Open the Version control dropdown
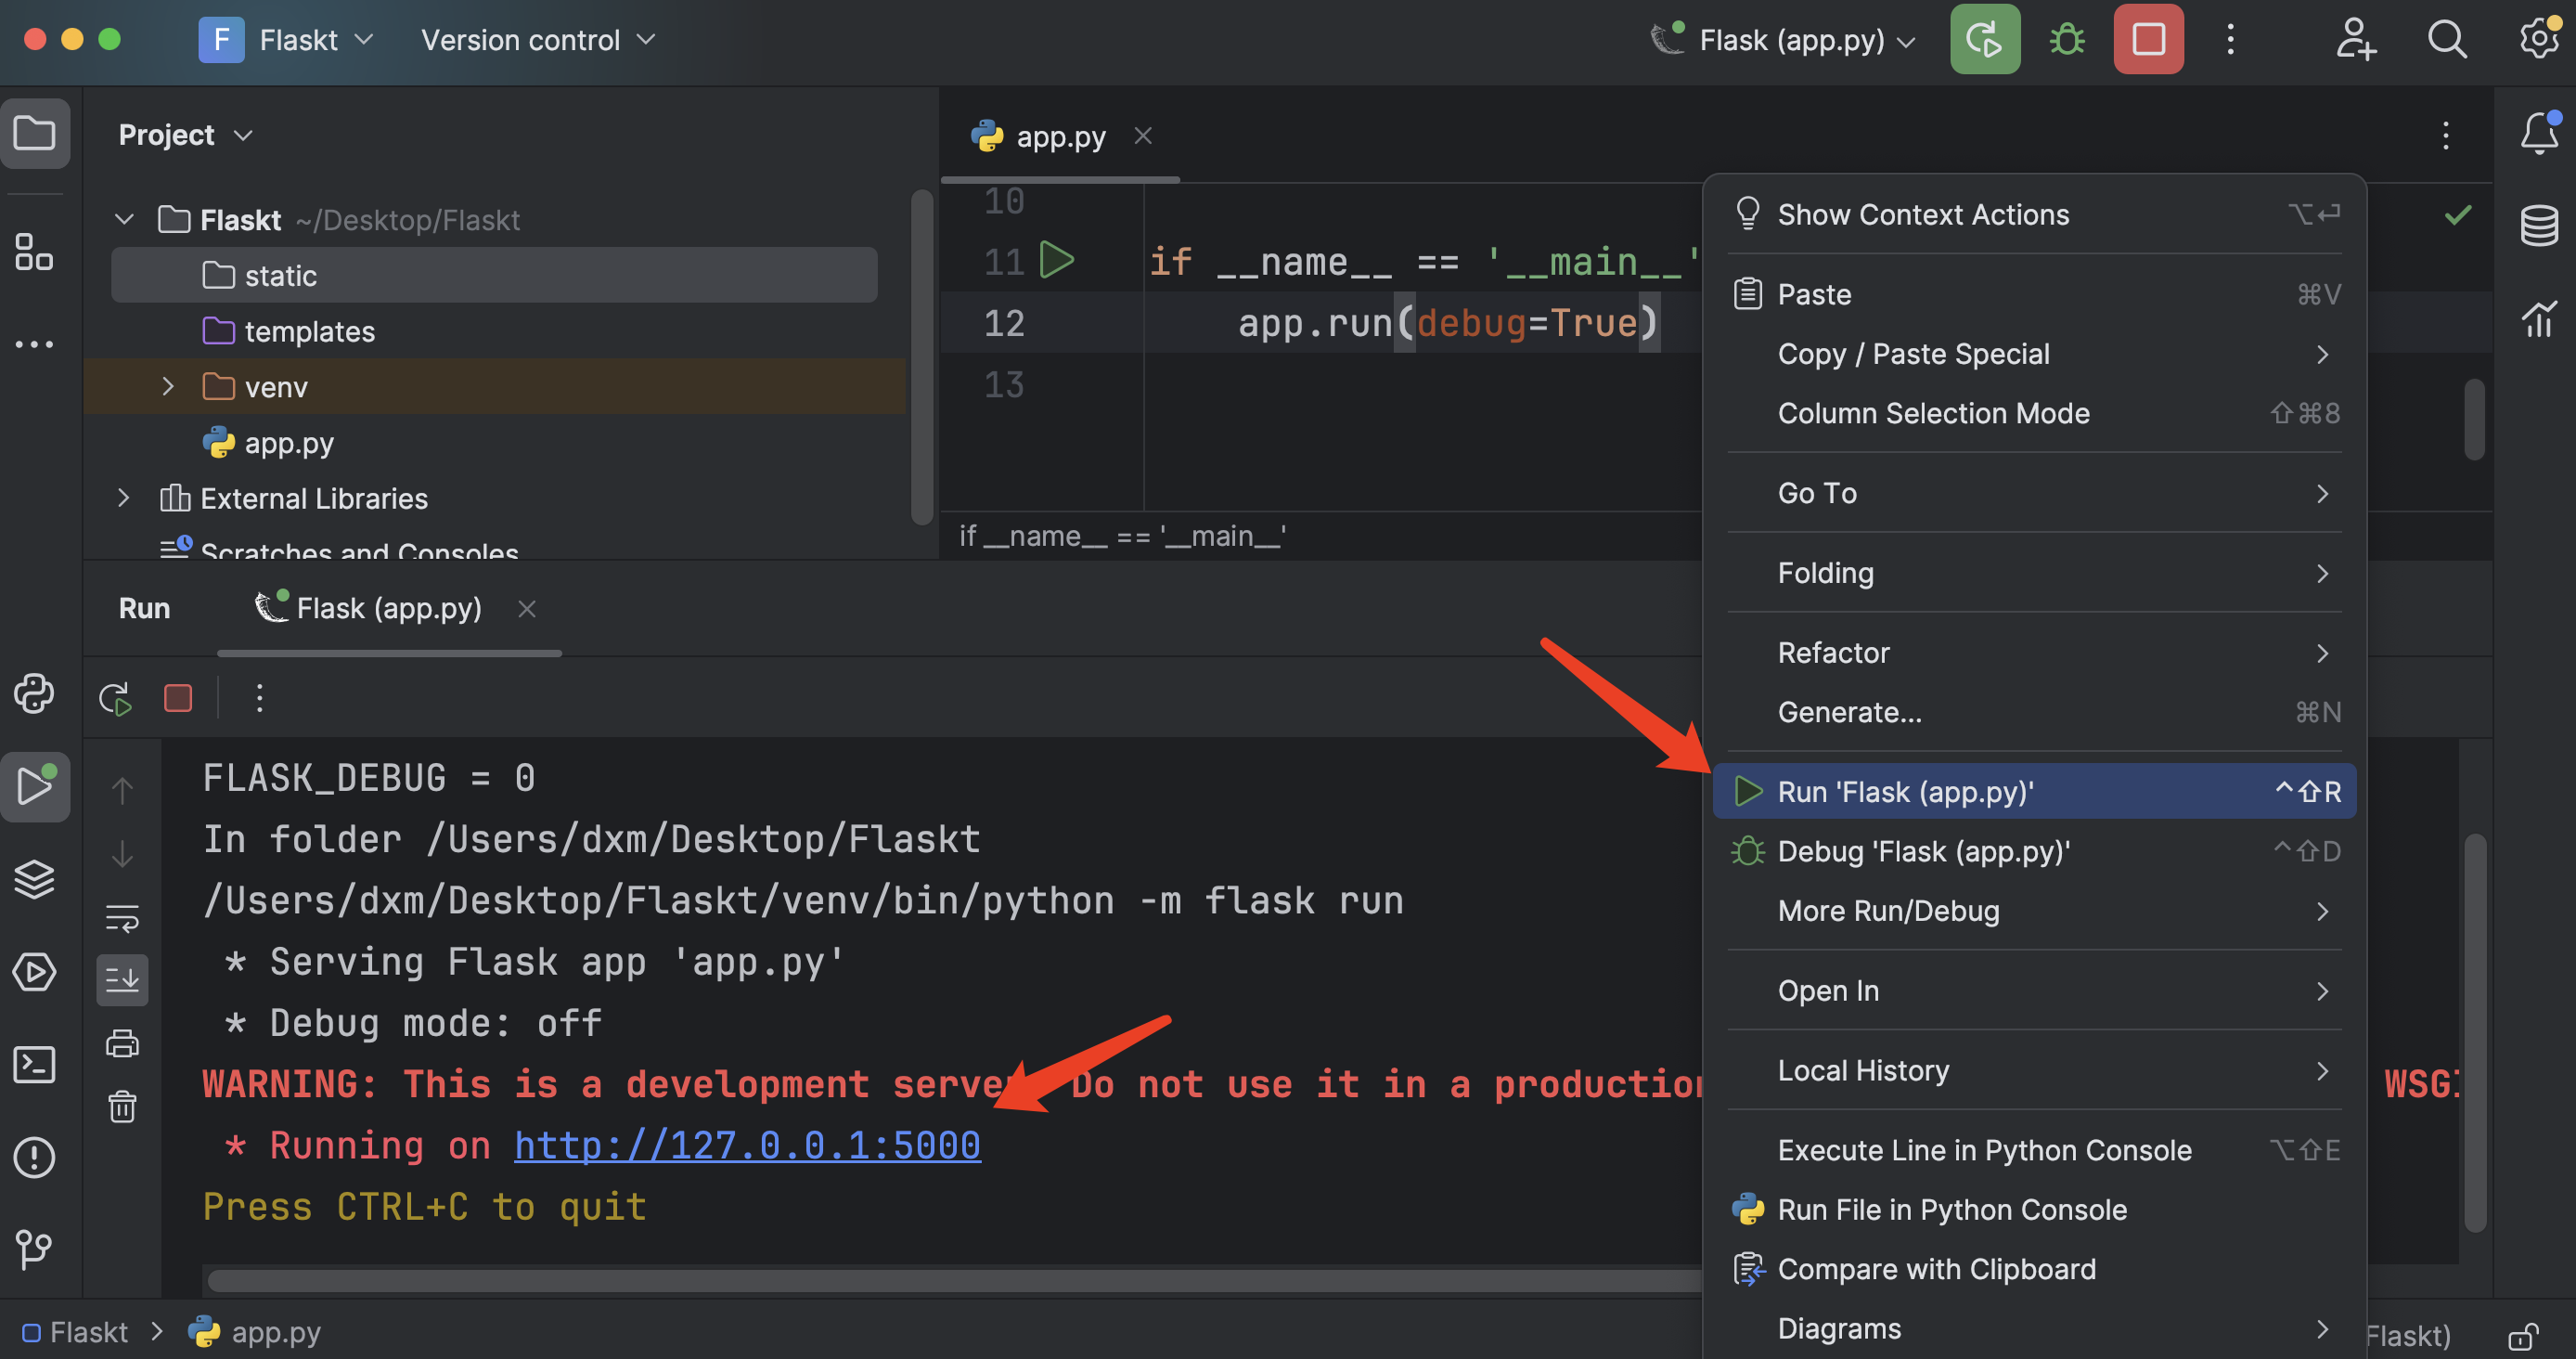 [x=537, y=40]
